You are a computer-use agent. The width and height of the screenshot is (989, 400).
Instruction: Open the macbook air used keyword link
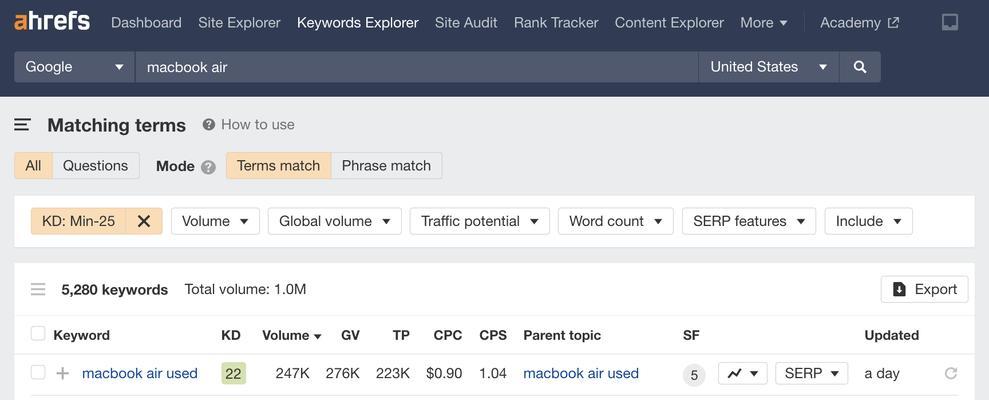click(x=140, y=374)
